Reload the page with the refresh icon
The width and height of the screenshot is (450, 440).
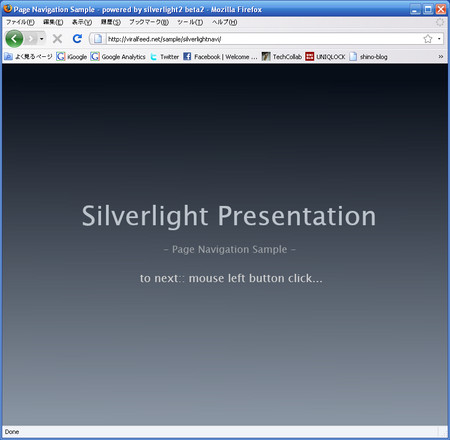pyautogui.click(x=77, y=39)
